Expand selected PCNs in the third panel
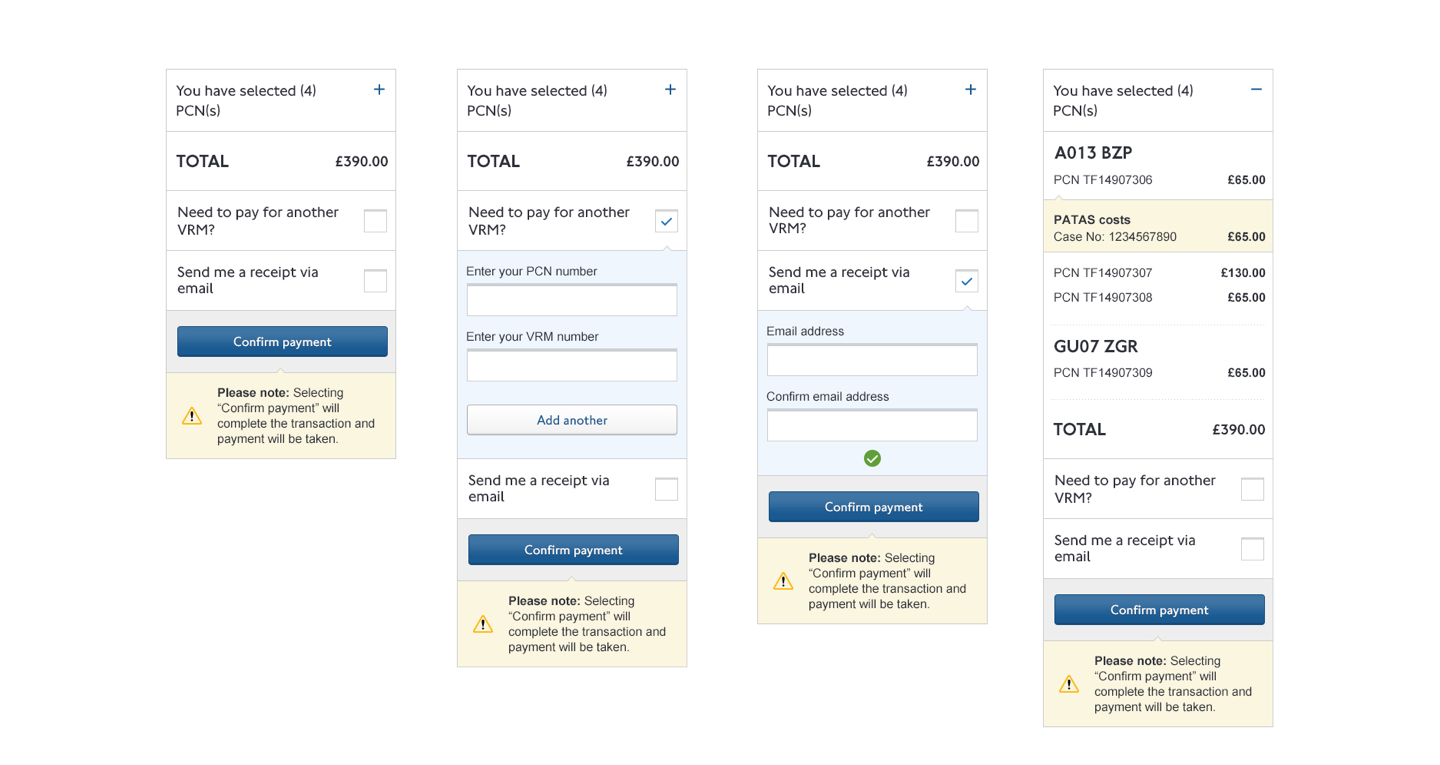1440x765 pixels. (970, 90)
